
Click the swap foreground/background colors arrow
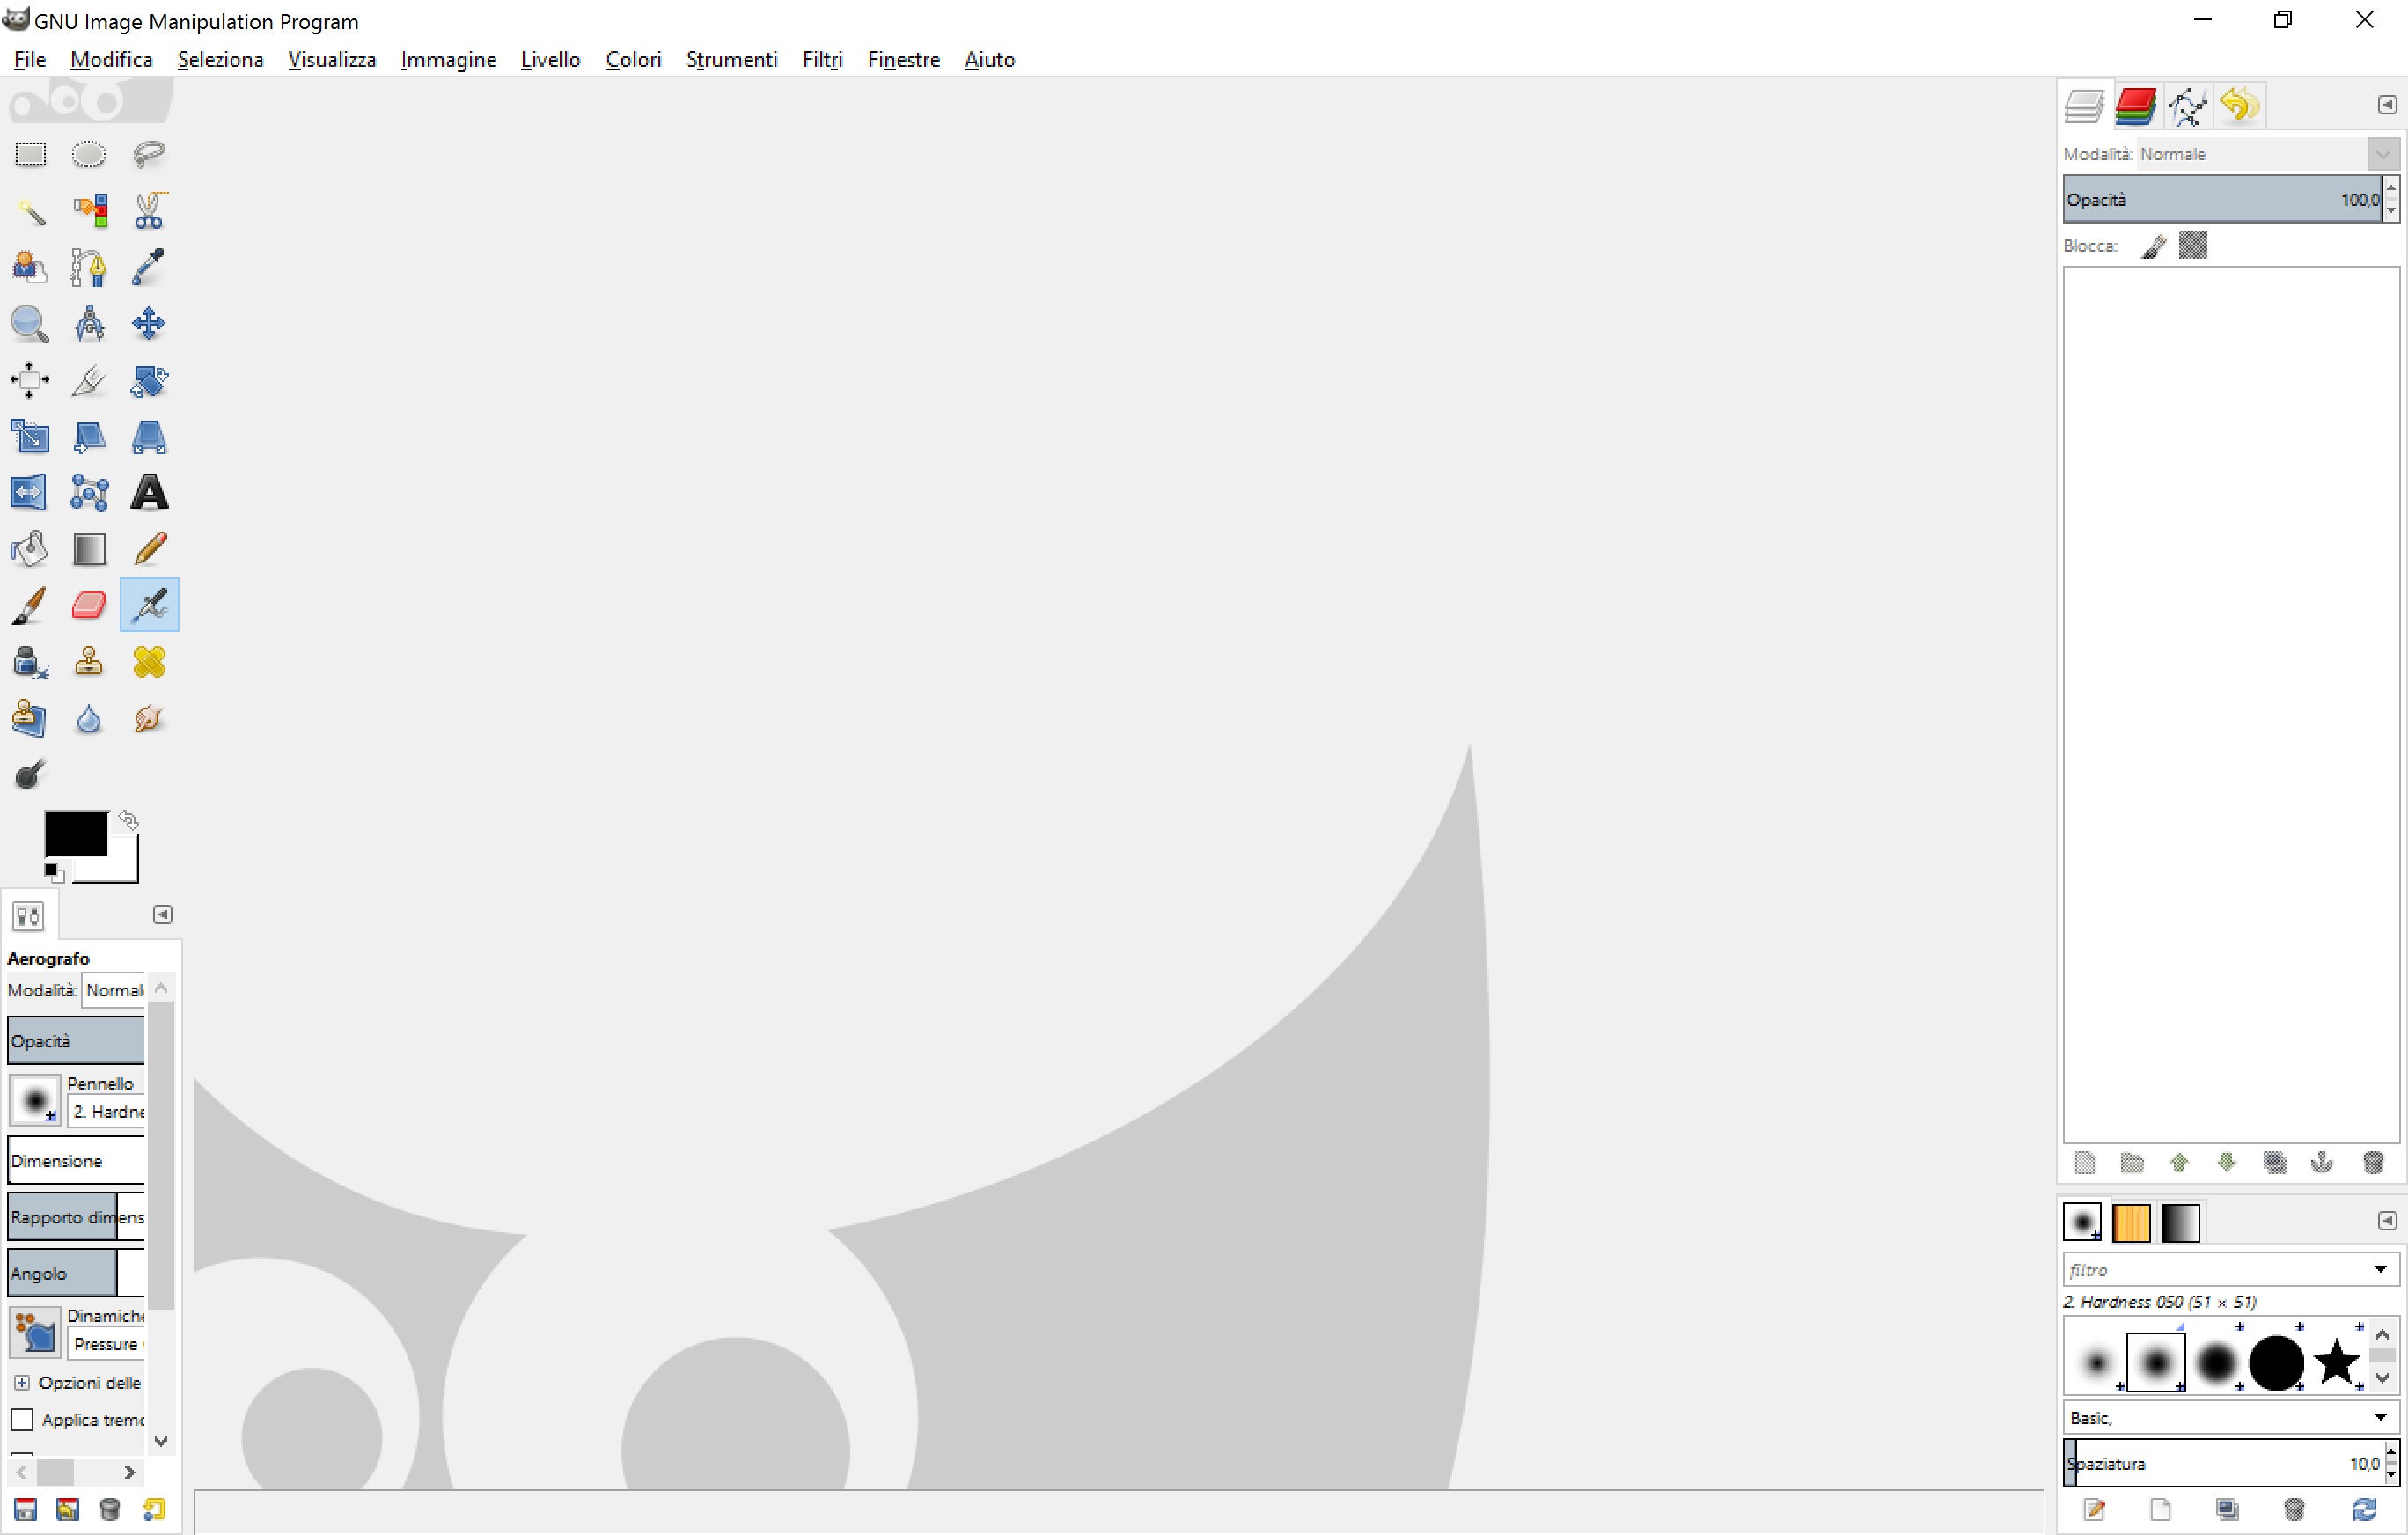[x=128, y=820]
